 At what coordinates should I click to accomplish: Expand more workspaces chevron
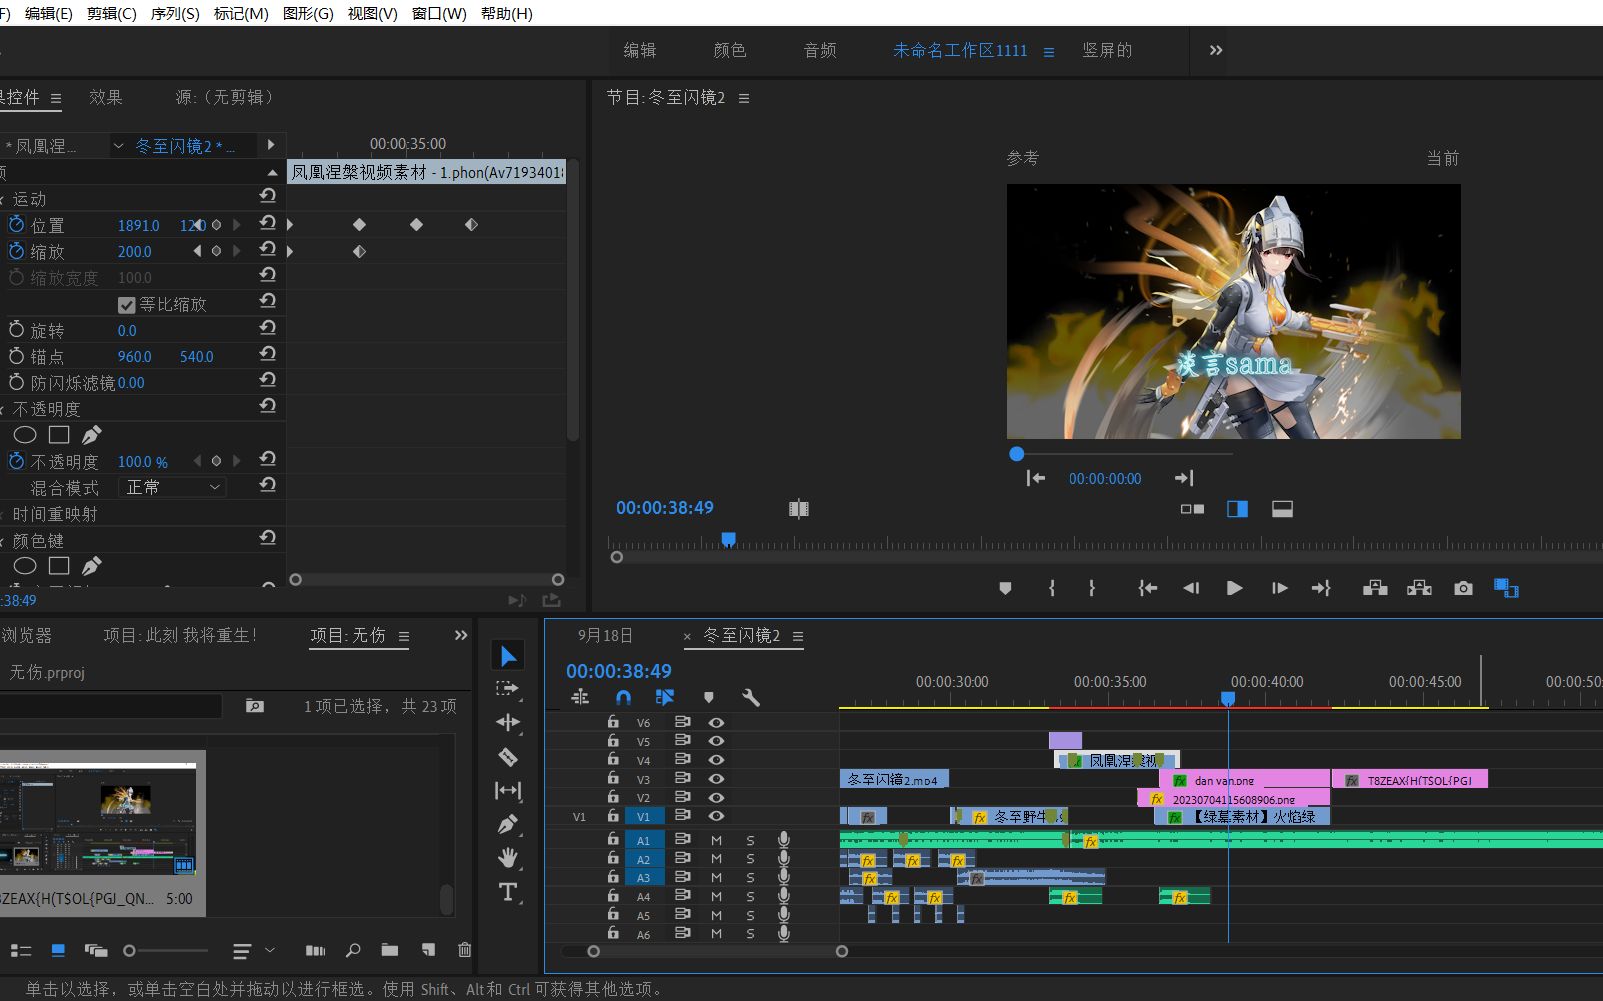tap(1216, 50)
